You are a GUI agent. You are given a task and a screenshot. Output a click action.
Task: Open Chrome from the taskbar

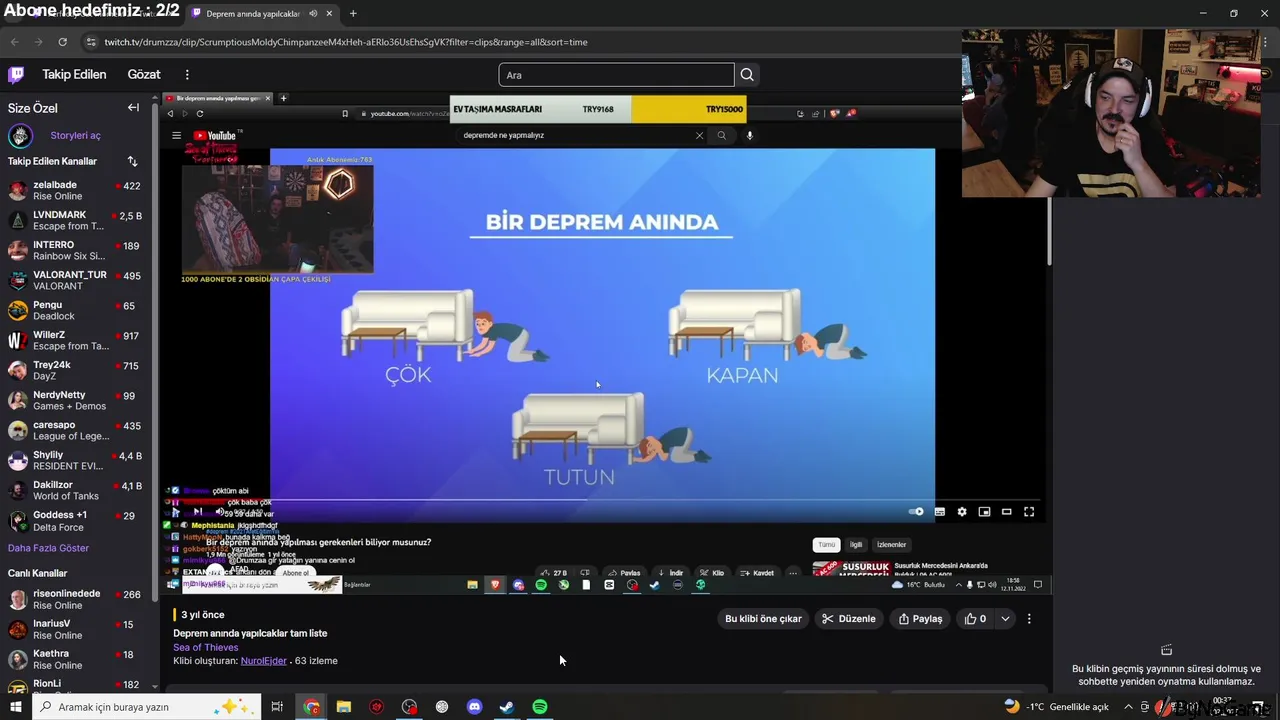312,707
